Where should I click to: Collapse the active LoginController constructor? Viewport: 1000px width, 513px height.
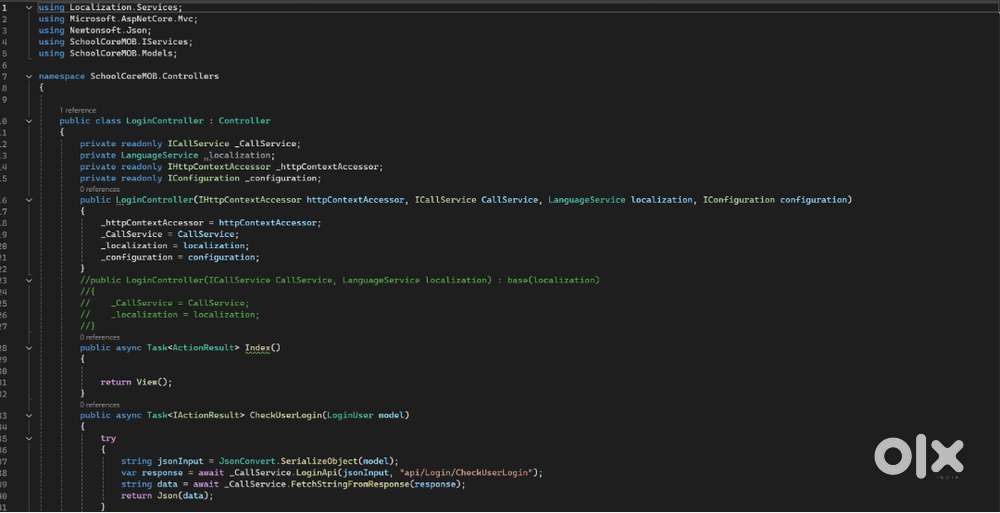(28, 200)
